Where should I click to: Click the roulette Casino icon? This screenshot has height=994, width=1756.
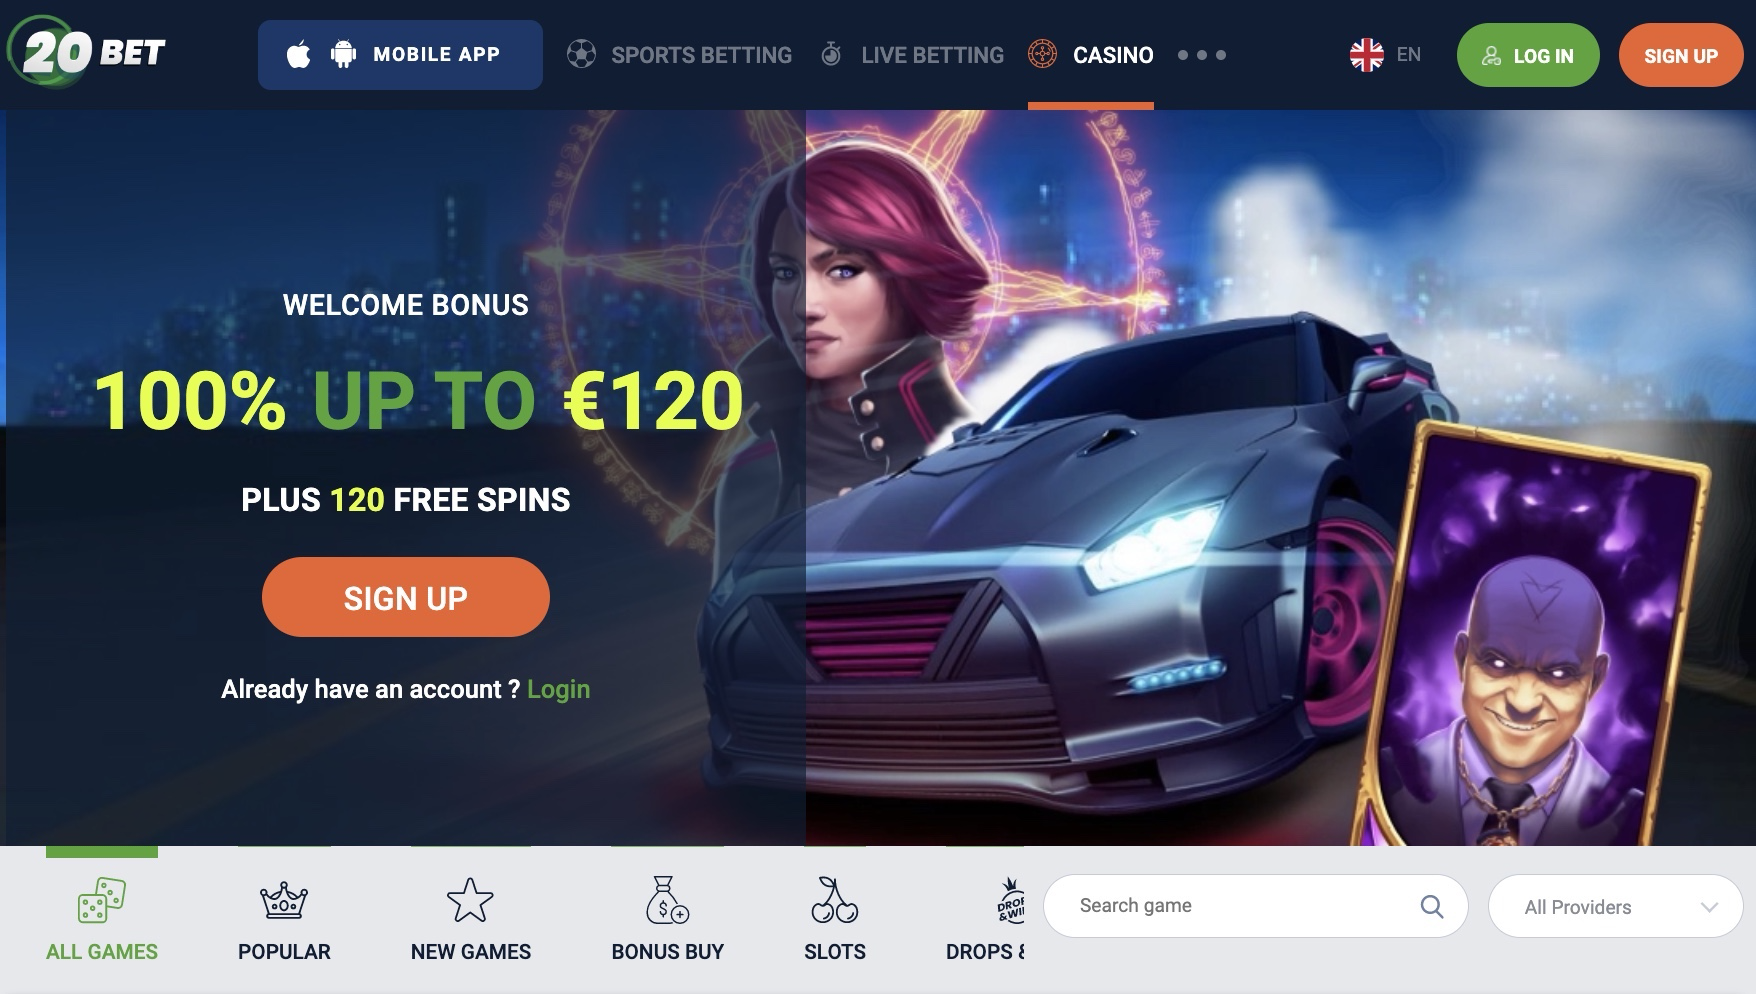[1042, 54]
